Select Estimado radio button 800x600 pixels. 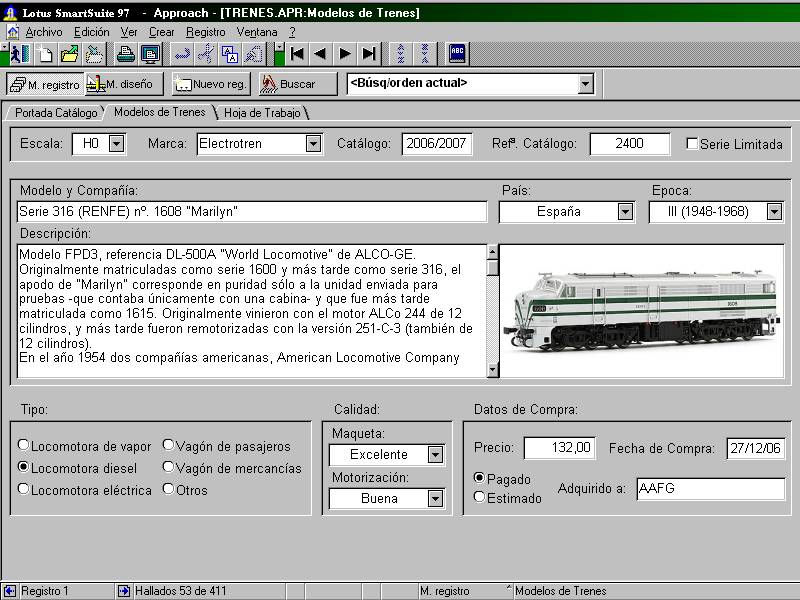(x=479, y=496)
